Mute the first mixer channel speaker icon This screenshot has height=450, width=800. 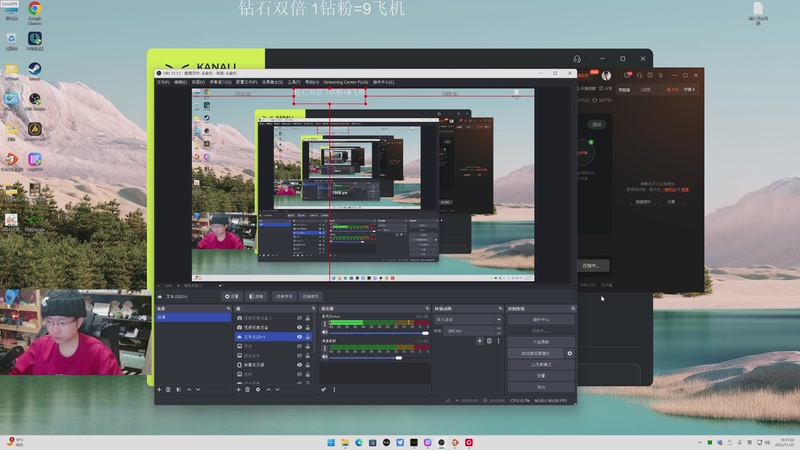tap(324, 332)
